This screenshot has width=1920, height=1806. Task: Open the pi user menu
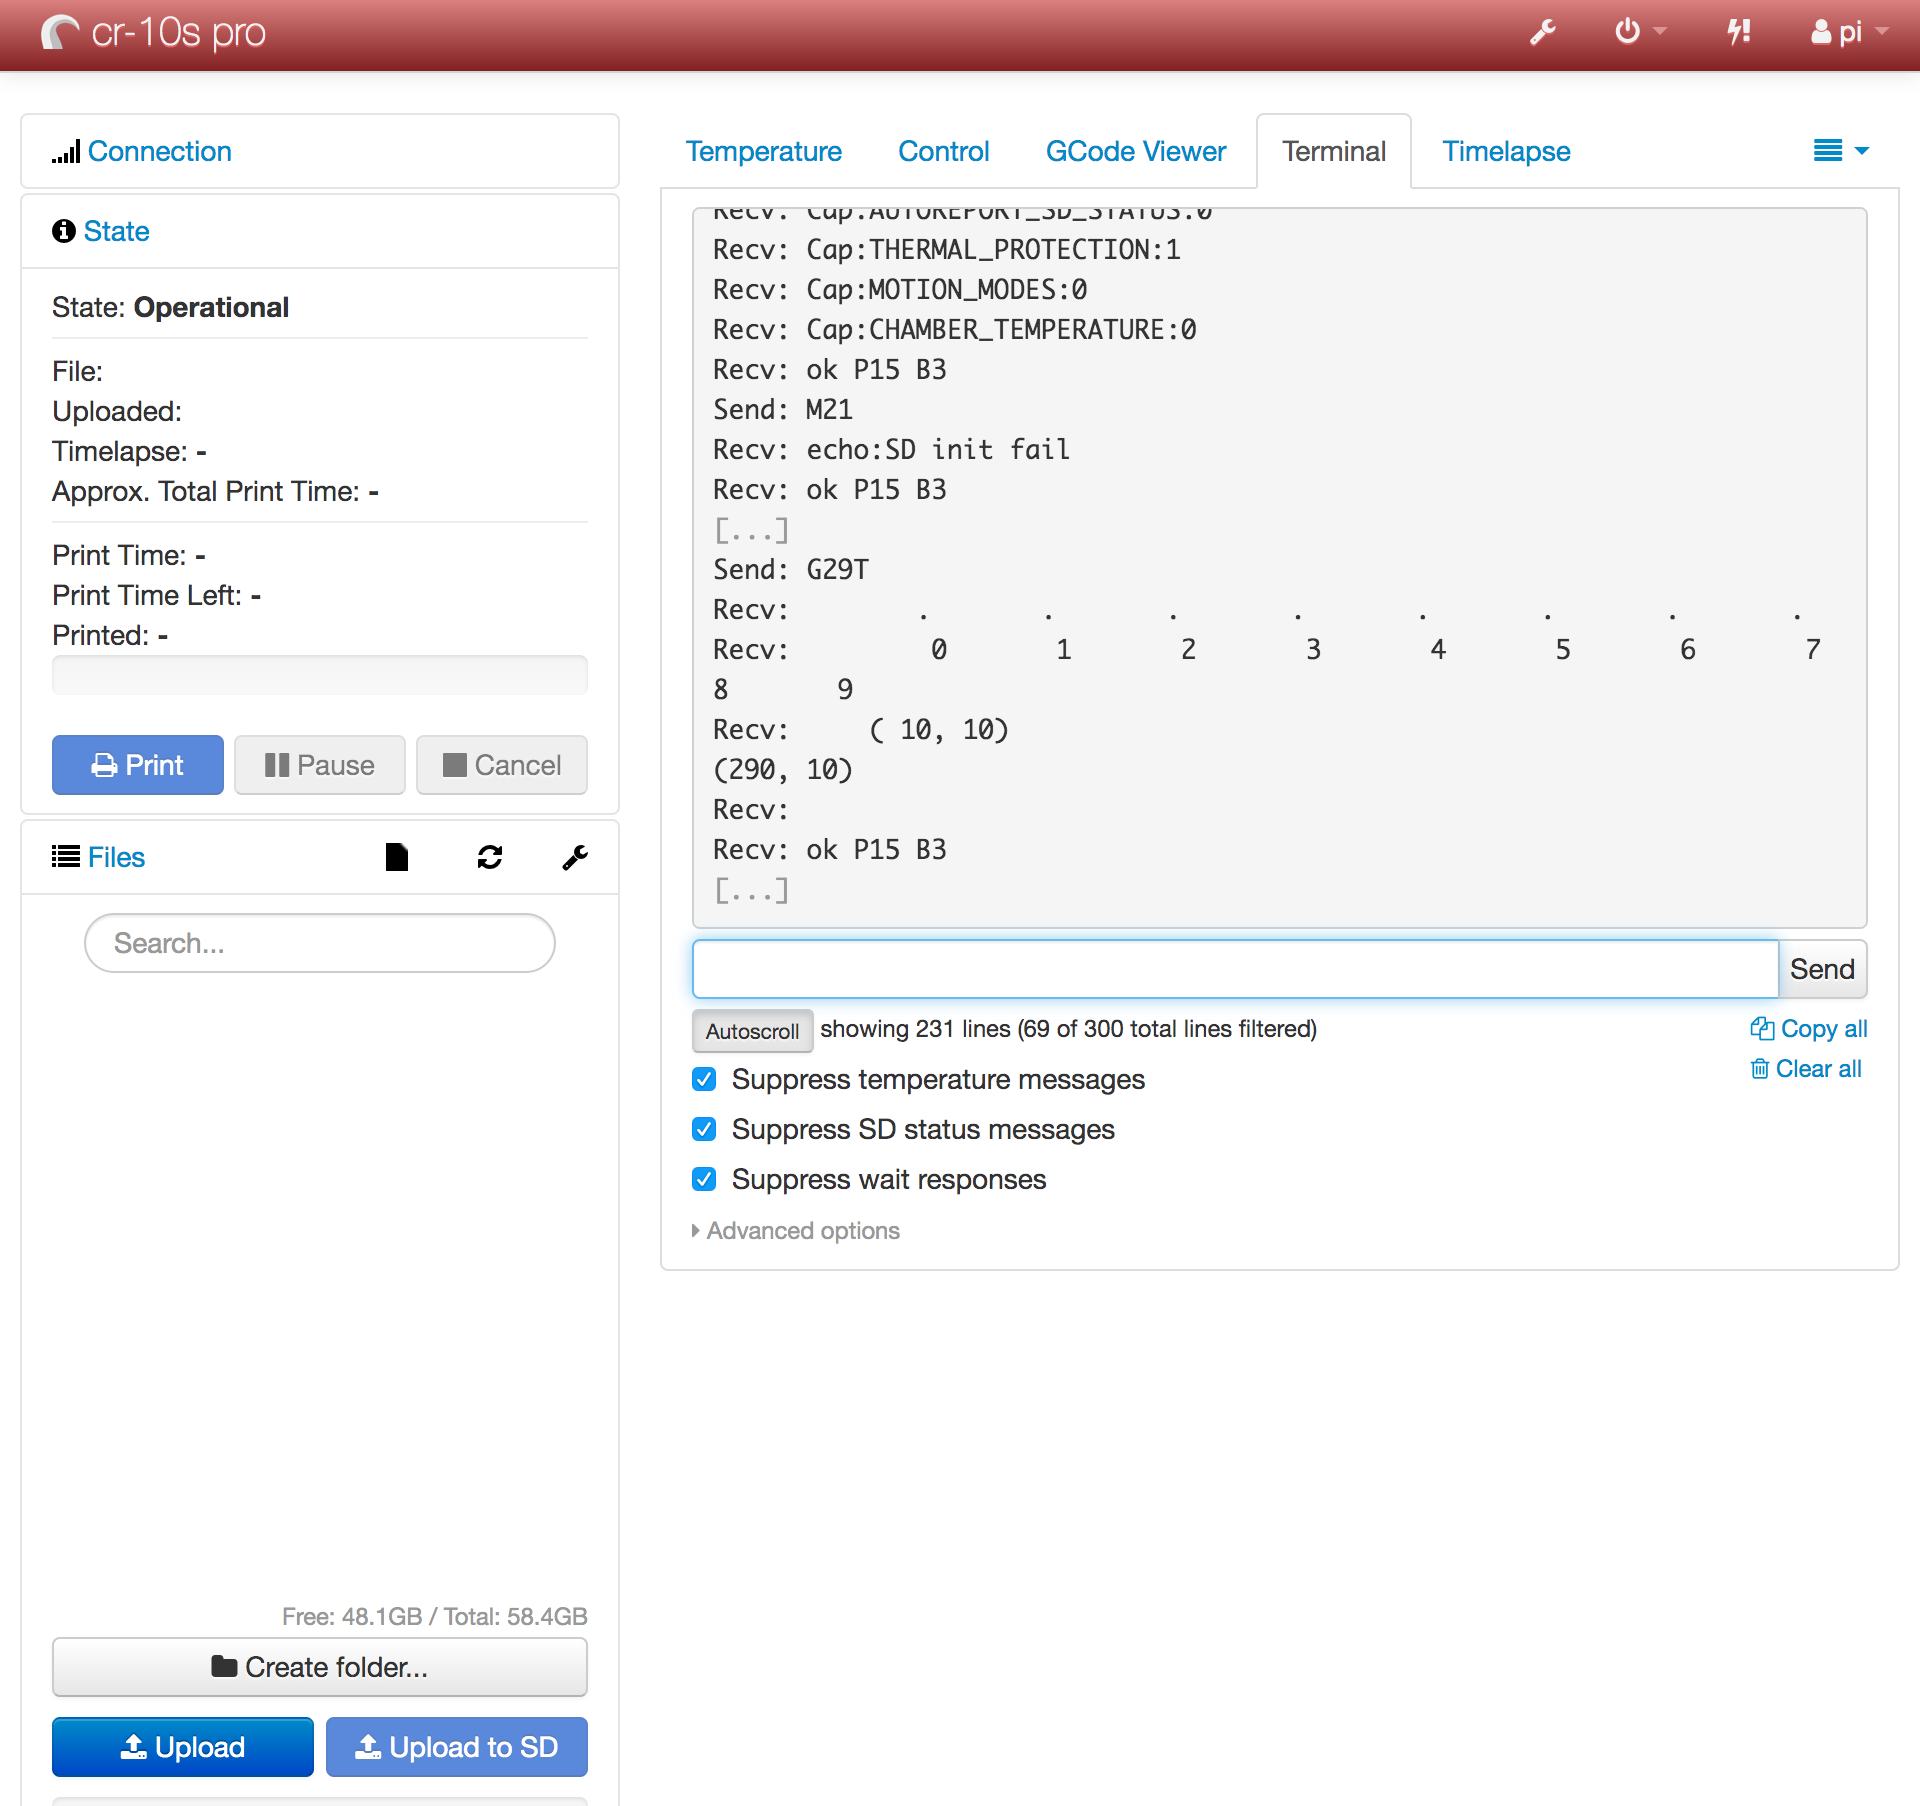[1848, 32]
